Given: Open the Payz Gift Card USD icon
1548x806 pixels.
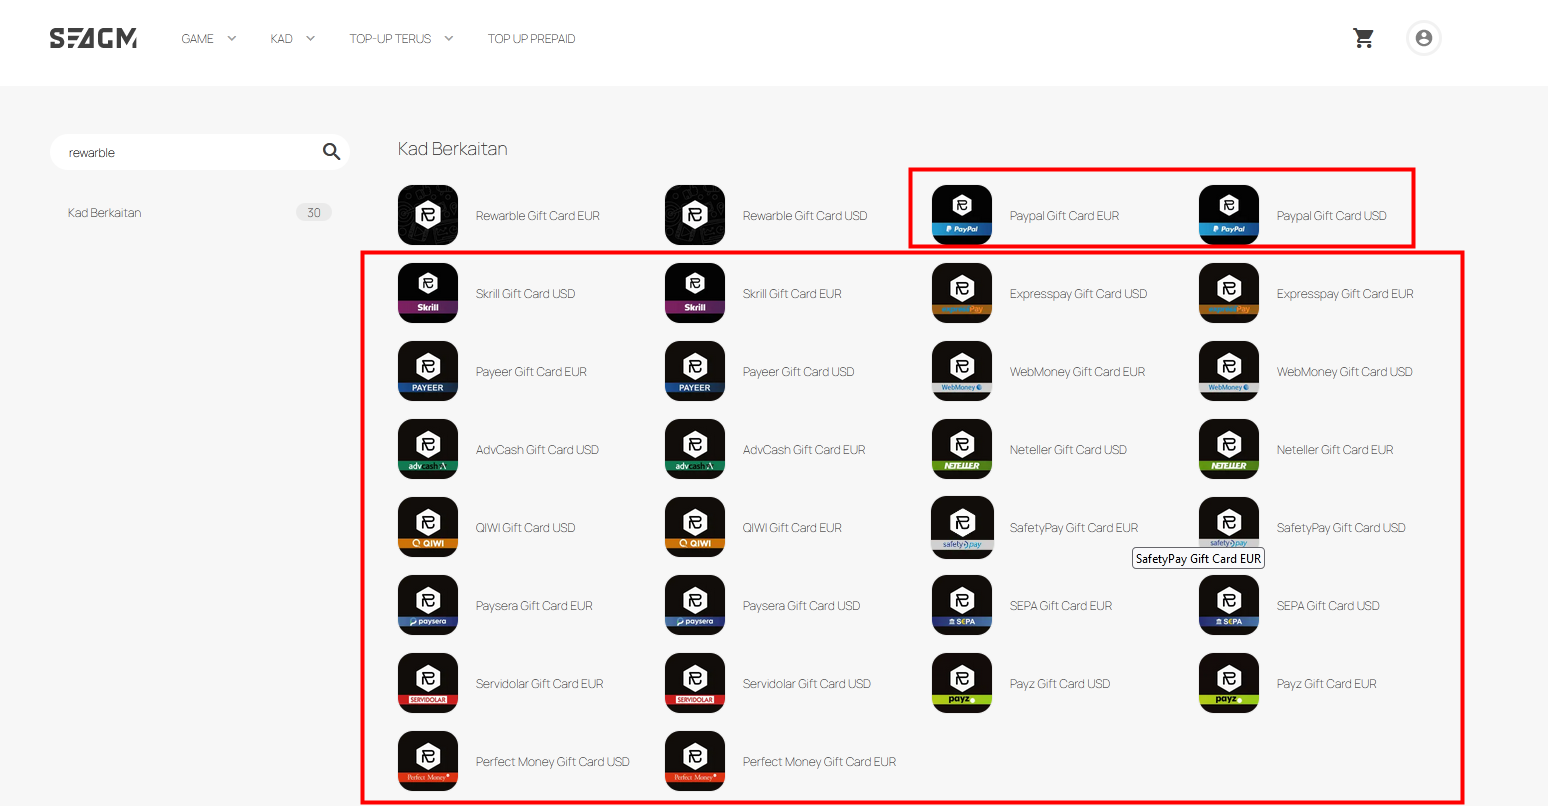Looking at the screenshot, I should click(962, 683).
